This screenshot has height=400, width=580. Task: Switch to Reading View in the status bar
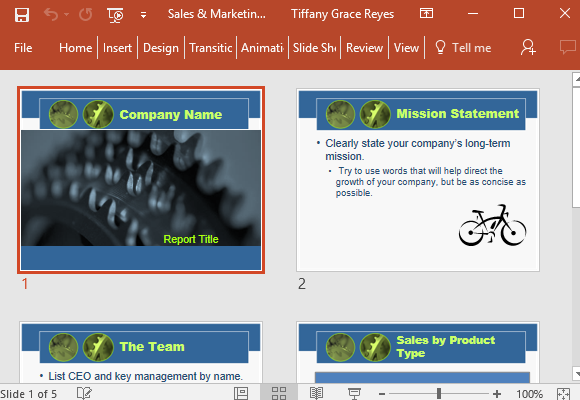(317, 393)
